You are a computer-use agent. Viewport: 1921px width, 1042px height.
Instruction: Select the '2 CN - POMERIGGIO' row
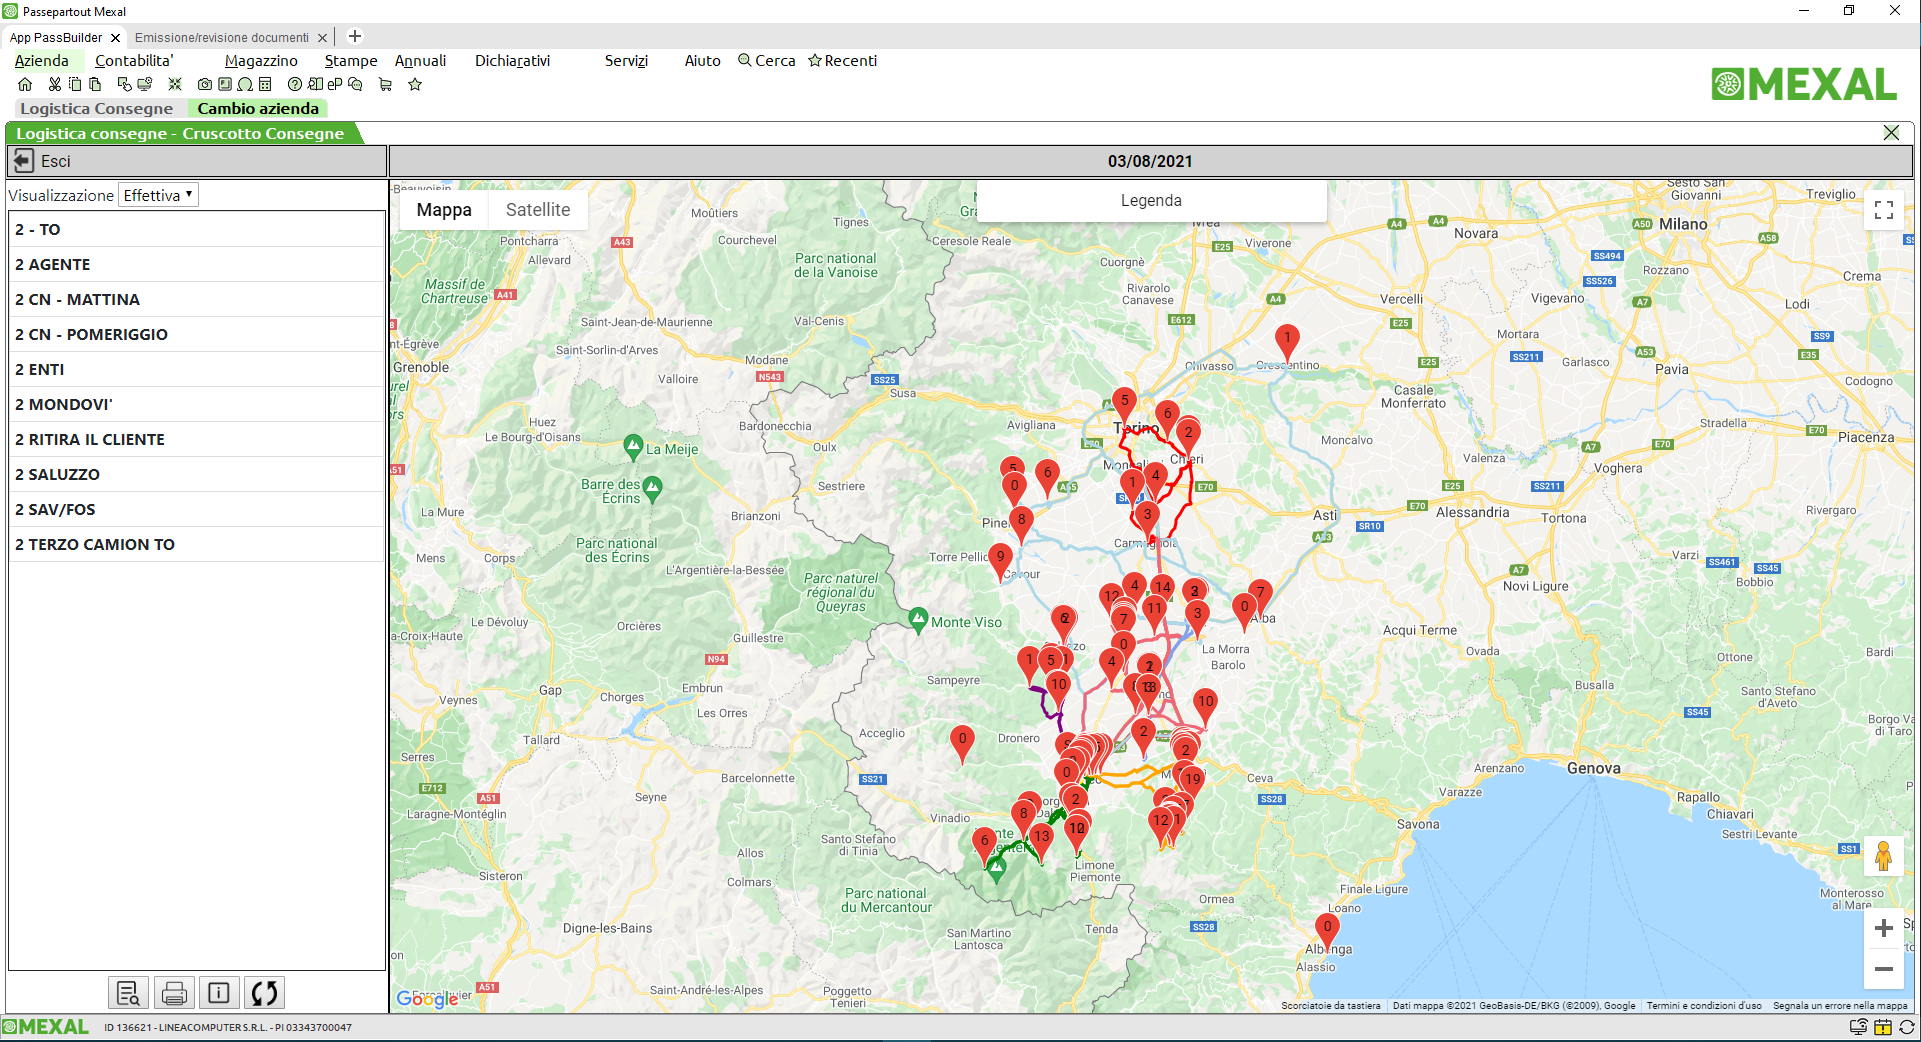(197, 334)
